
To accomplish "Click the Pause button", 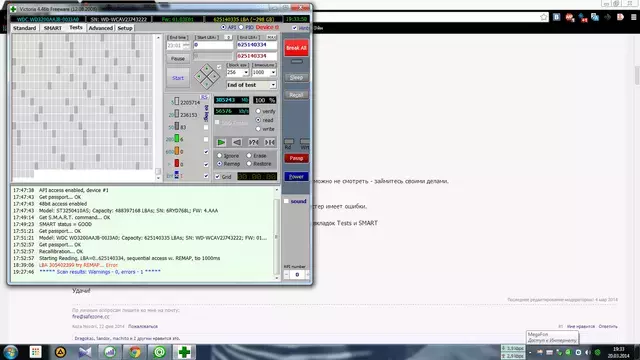I will [178, 58].
